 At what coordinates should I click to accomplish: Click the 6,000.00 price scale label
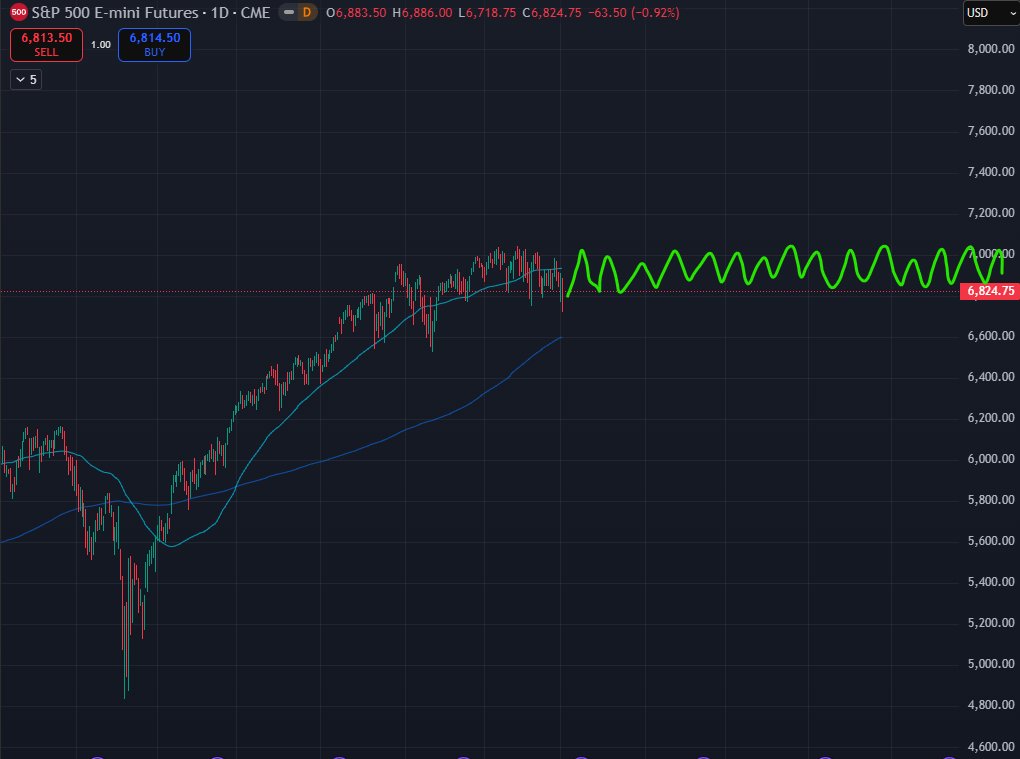click(x=991, y=459)
